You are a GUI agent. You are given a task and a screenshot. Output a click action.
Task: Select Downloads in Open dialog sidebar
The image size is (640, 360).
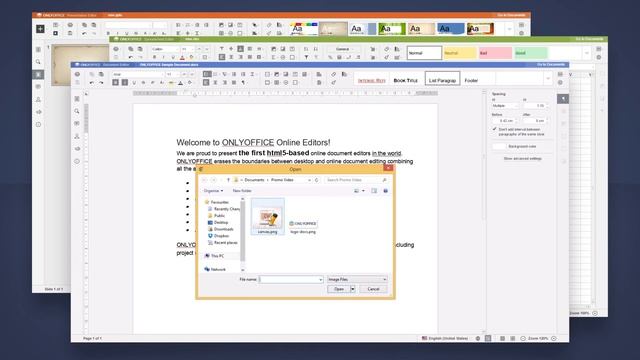(x=223, y=229)
